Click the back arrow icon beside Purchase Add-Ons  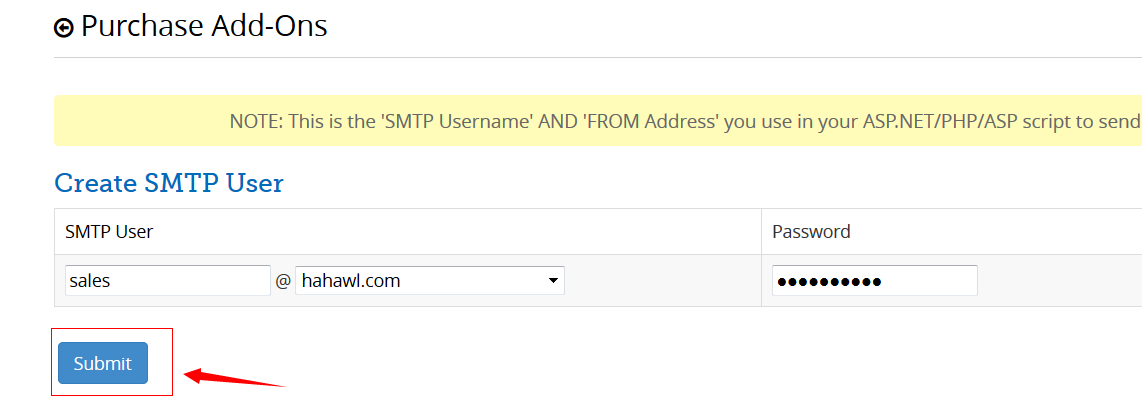(x=64, y=28)
